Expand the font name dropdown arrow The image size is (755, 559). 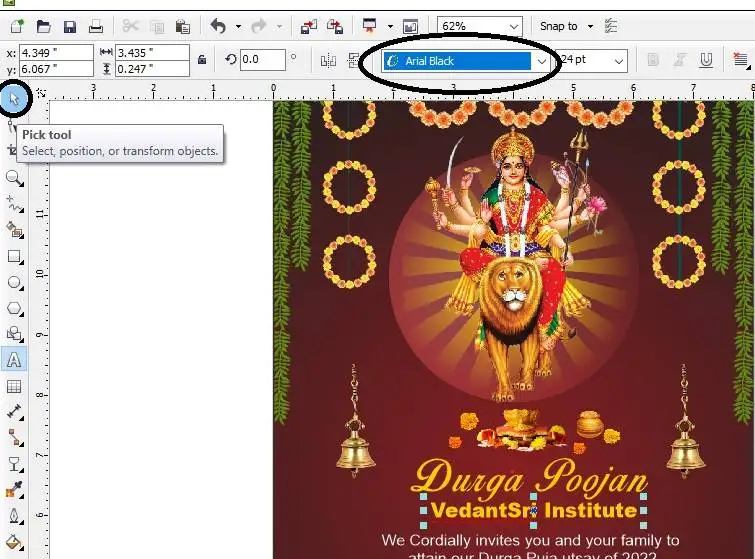(542, 62)
